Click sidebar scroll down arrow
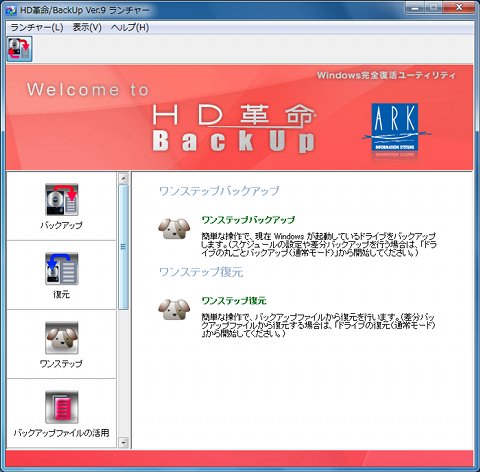The image size is (480, 472). point(123,443)
